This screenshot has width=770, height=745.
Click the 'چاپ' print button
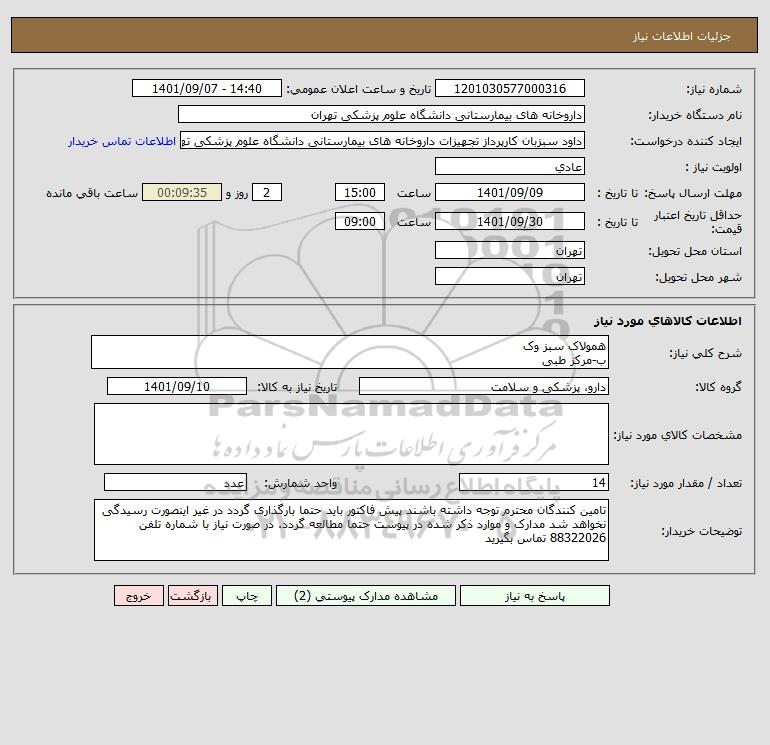coord(247,596)
